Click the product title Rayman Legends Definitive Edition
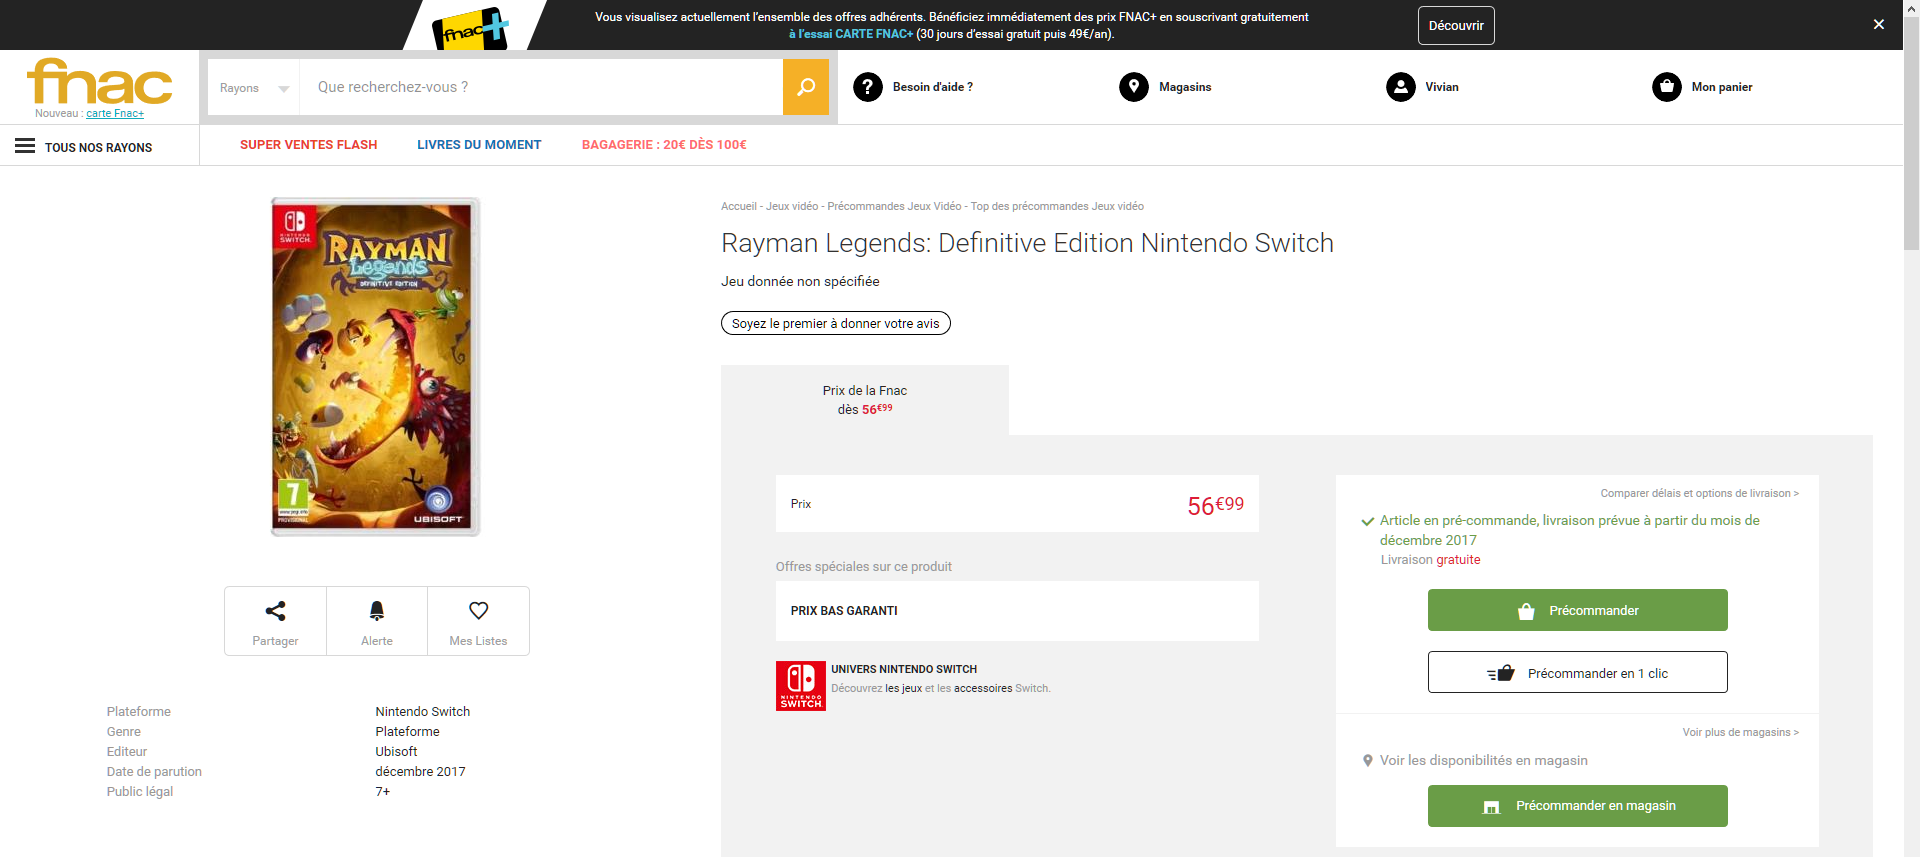 (x=1027, y=243)
